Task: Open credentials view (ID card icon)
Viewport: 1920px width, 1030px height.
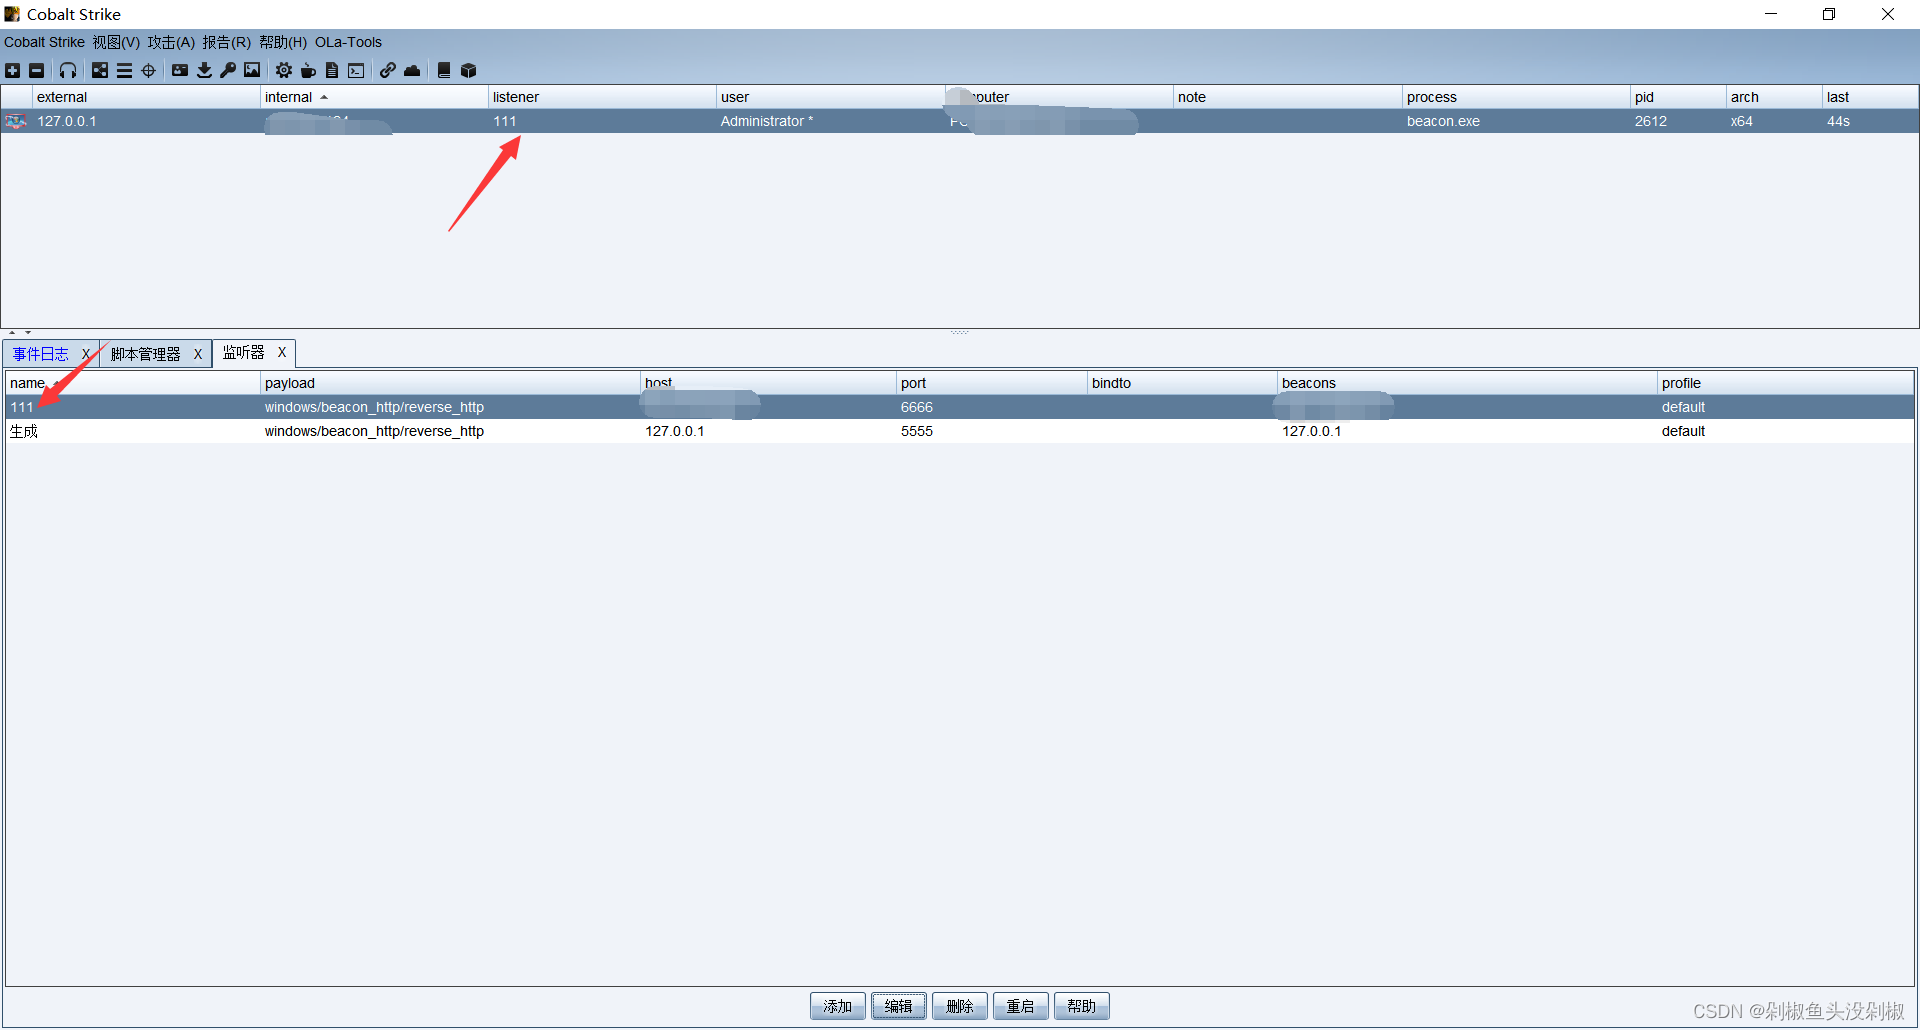Action: (x=180, y=70)
